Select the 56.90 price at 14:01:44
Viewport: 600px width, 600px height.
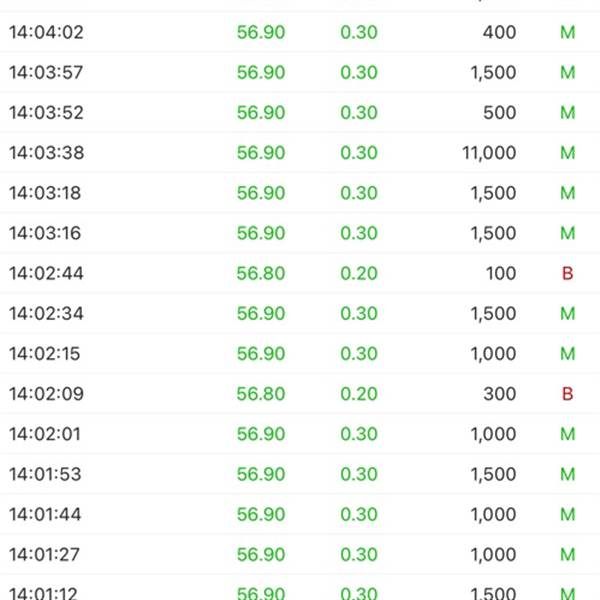261,514
